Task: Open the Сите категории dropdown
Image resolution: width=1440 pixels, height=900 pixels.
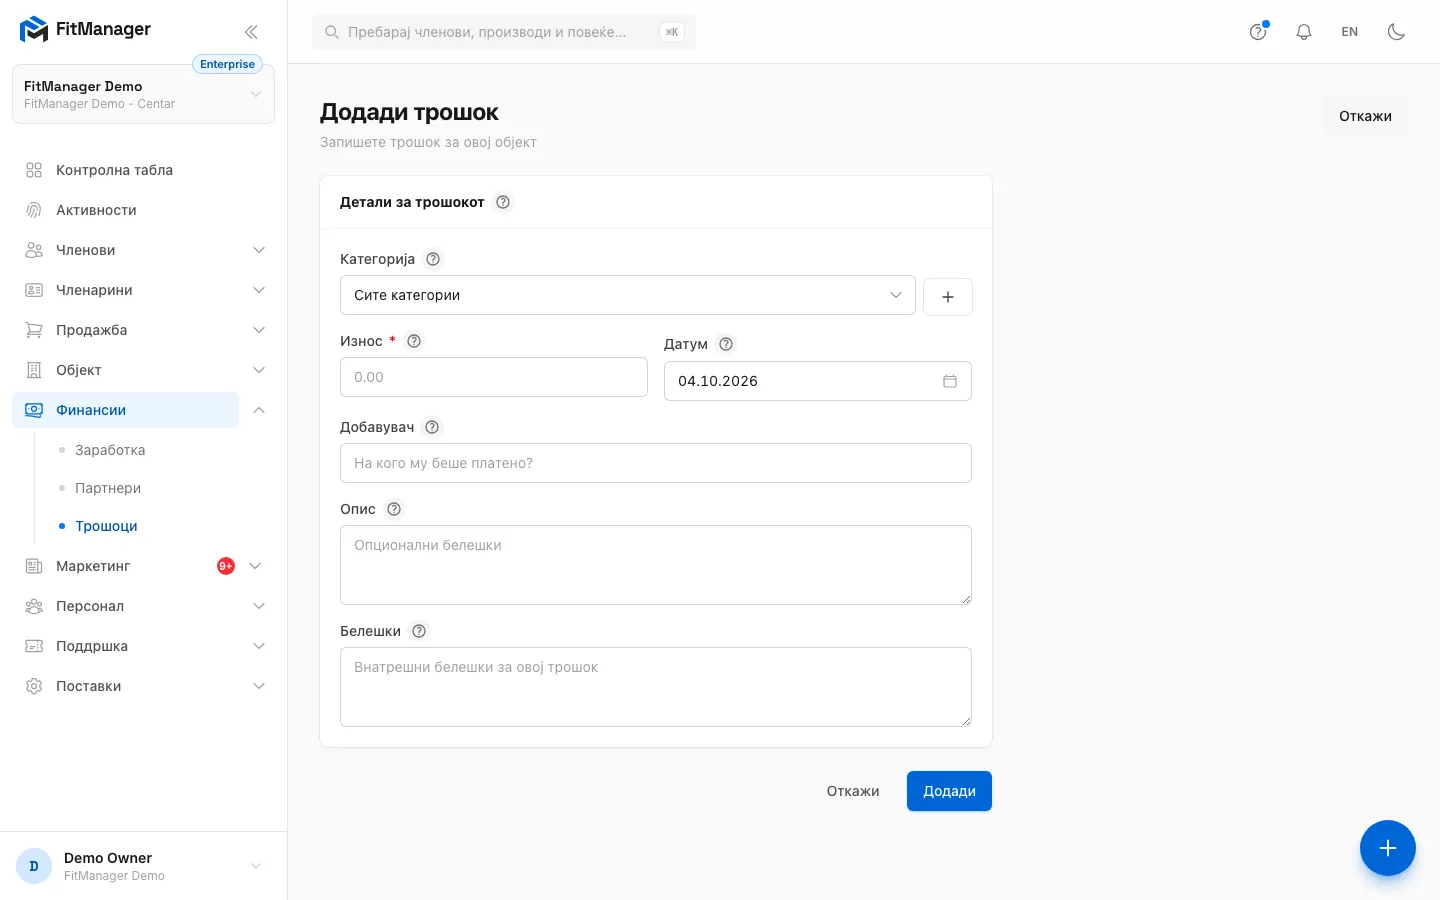Action: tap(628, 295)
